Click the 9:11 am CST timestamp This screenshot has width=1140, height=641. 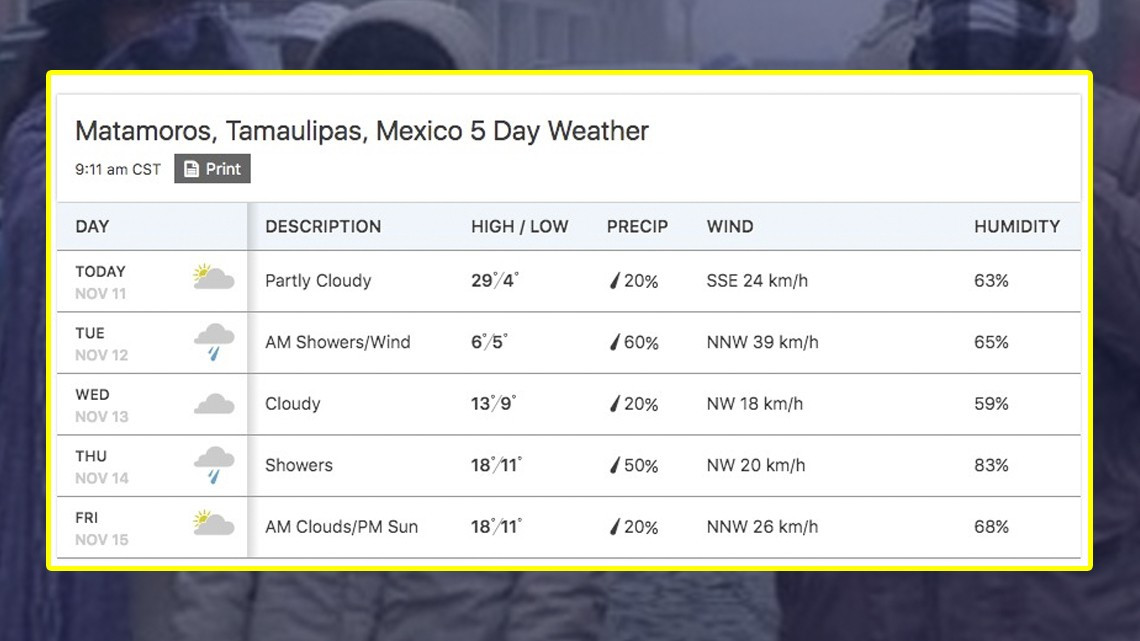(x=117, y=169)
